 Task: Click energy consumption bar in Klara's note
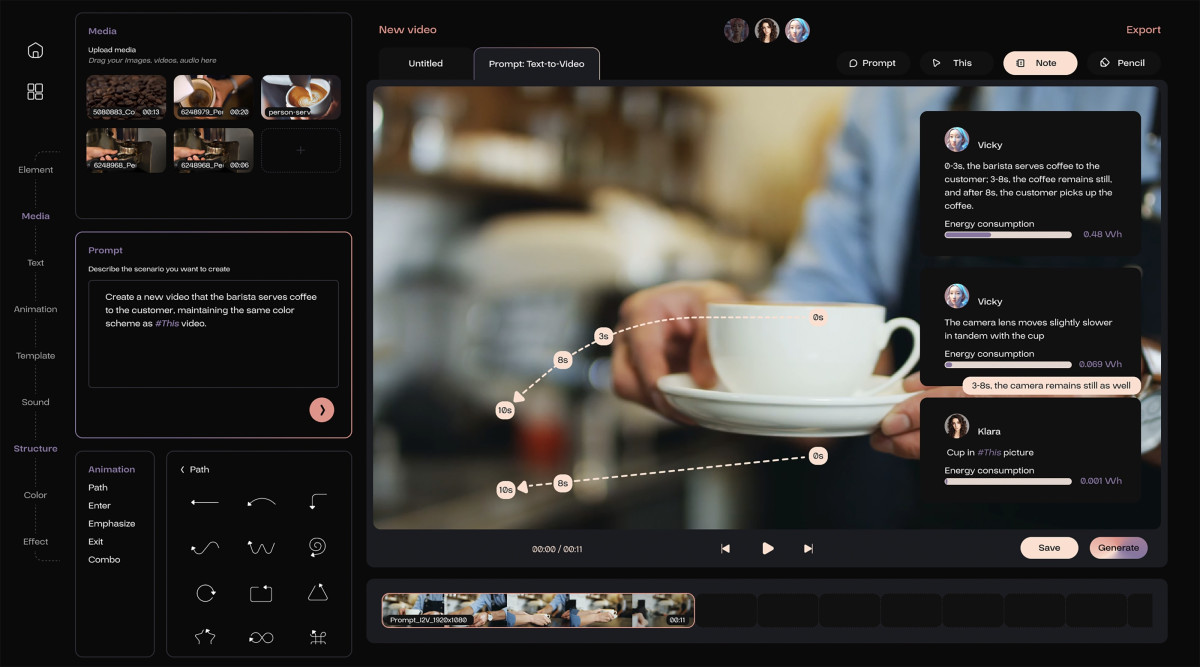click(1007, 481)
